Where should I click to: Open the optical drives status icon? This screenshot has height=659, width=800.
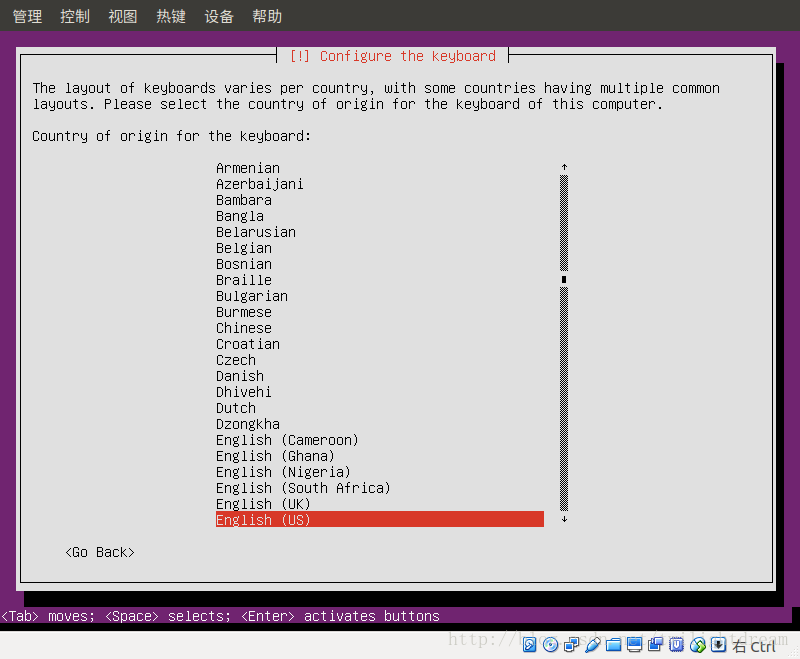pos(551,644)
